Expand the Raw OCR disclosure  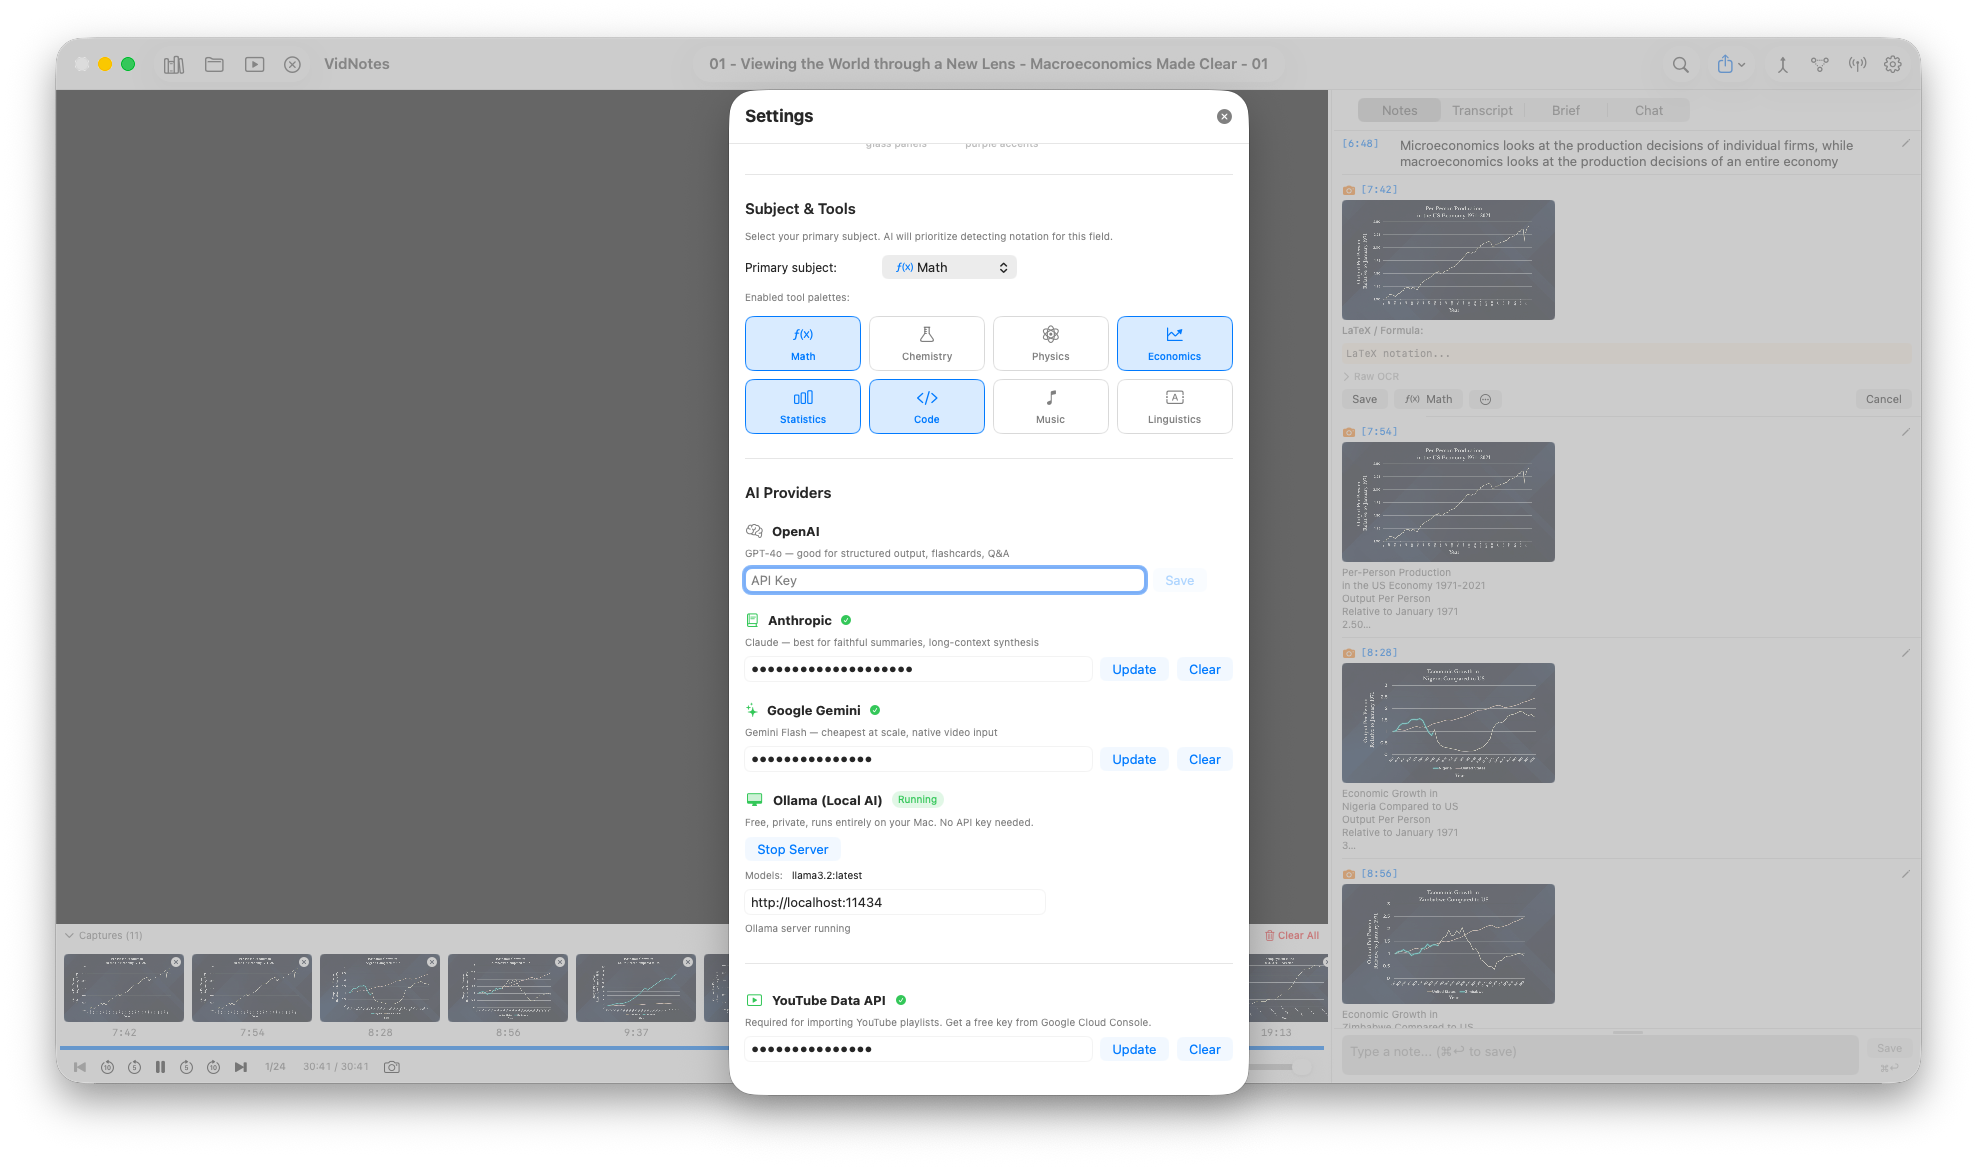coord(1371,376)
